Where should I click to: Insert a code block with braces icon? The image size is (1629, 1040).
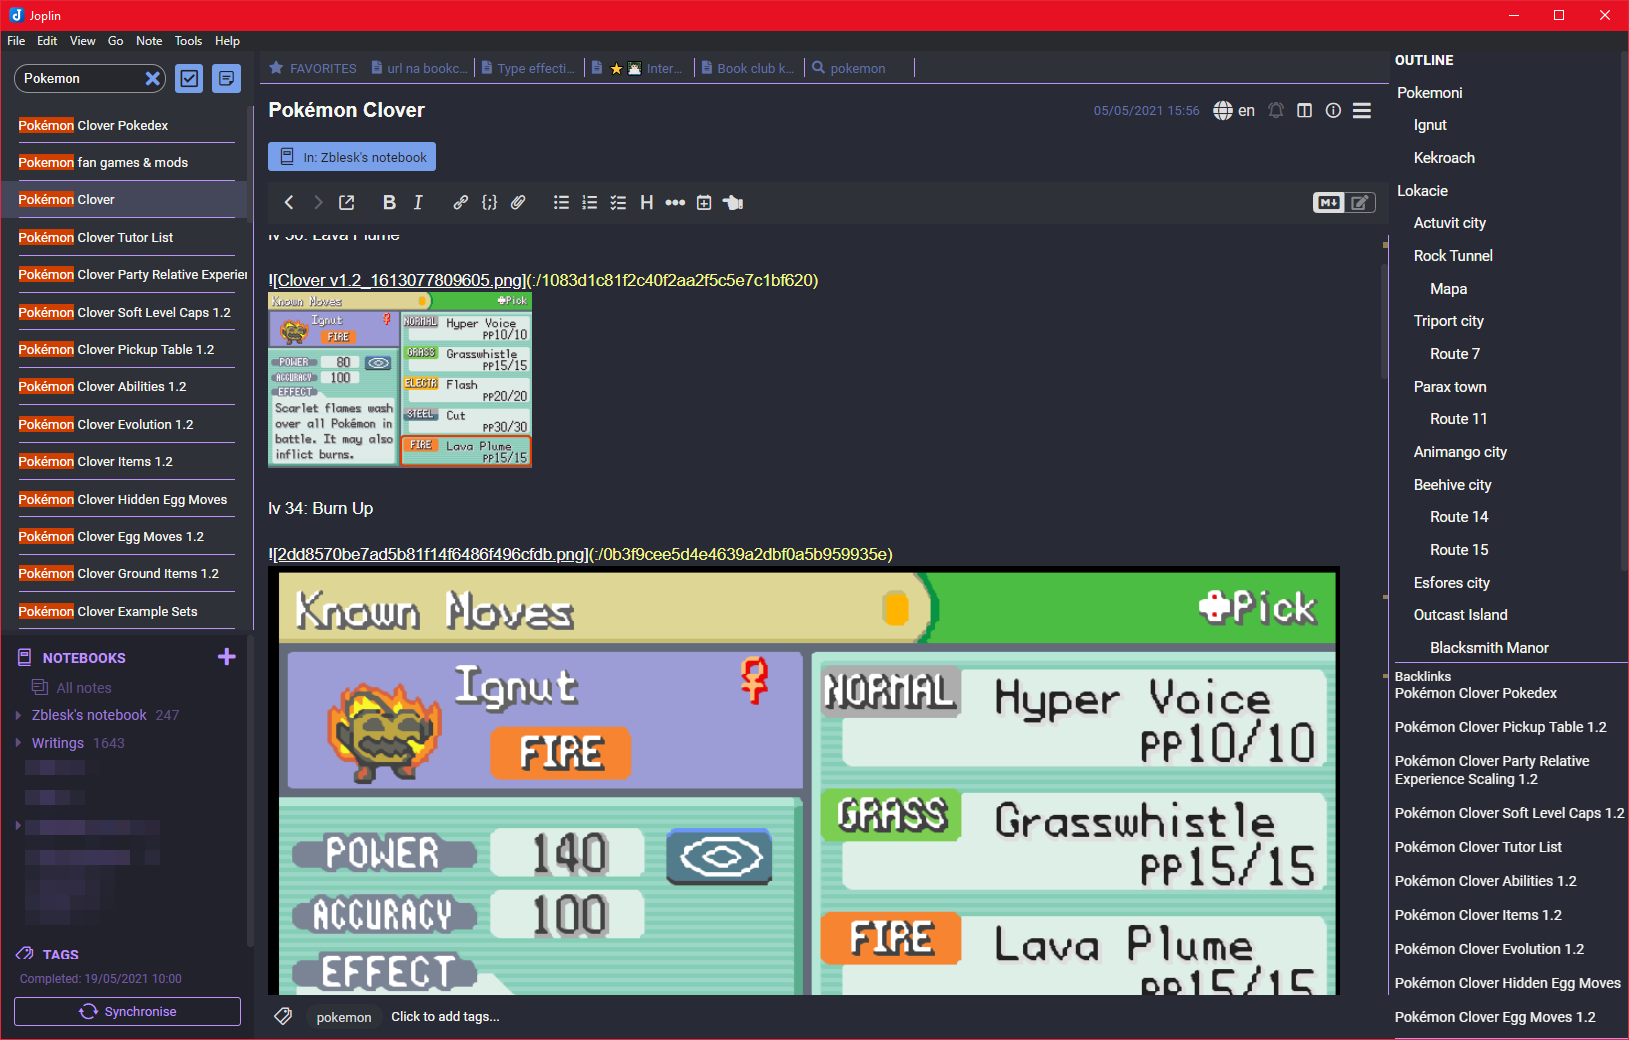[x=489, y=203]
